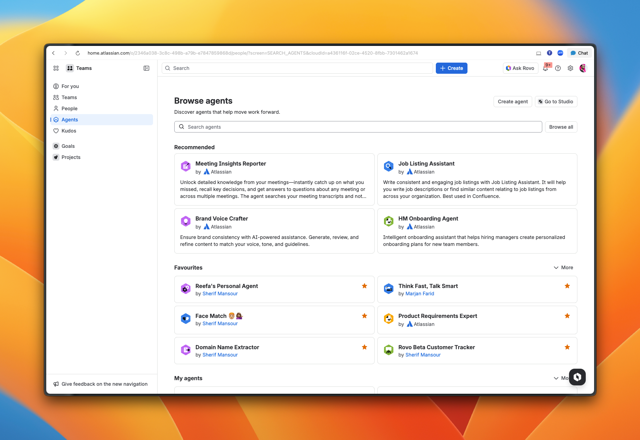
Task: Click Give feedback on the new navigation
Action: point(100,384)
